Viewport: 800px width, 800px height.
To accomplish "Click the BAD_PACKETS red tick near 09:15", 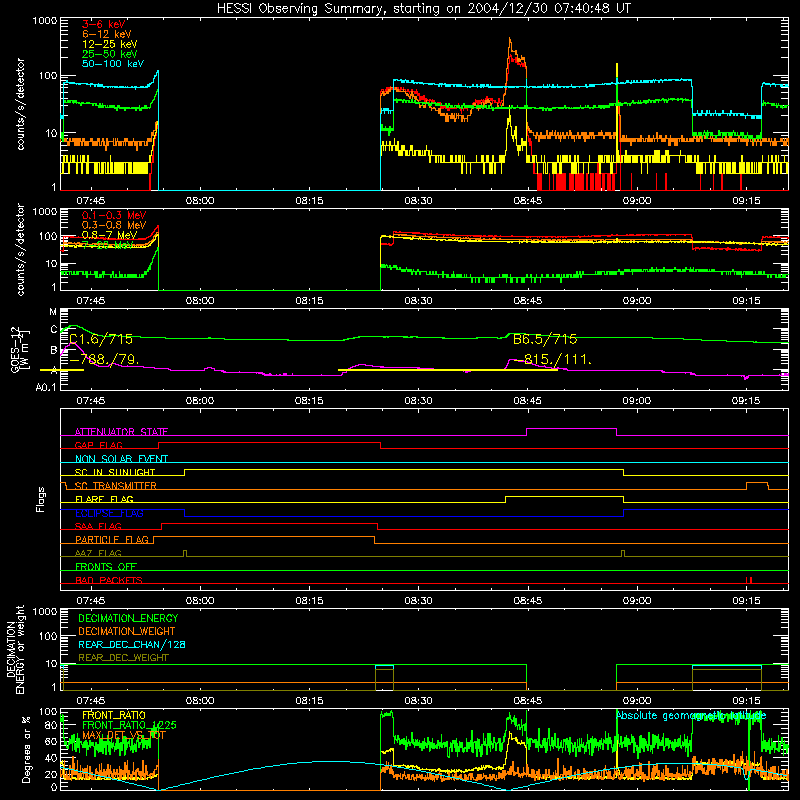I will [749, 580].
